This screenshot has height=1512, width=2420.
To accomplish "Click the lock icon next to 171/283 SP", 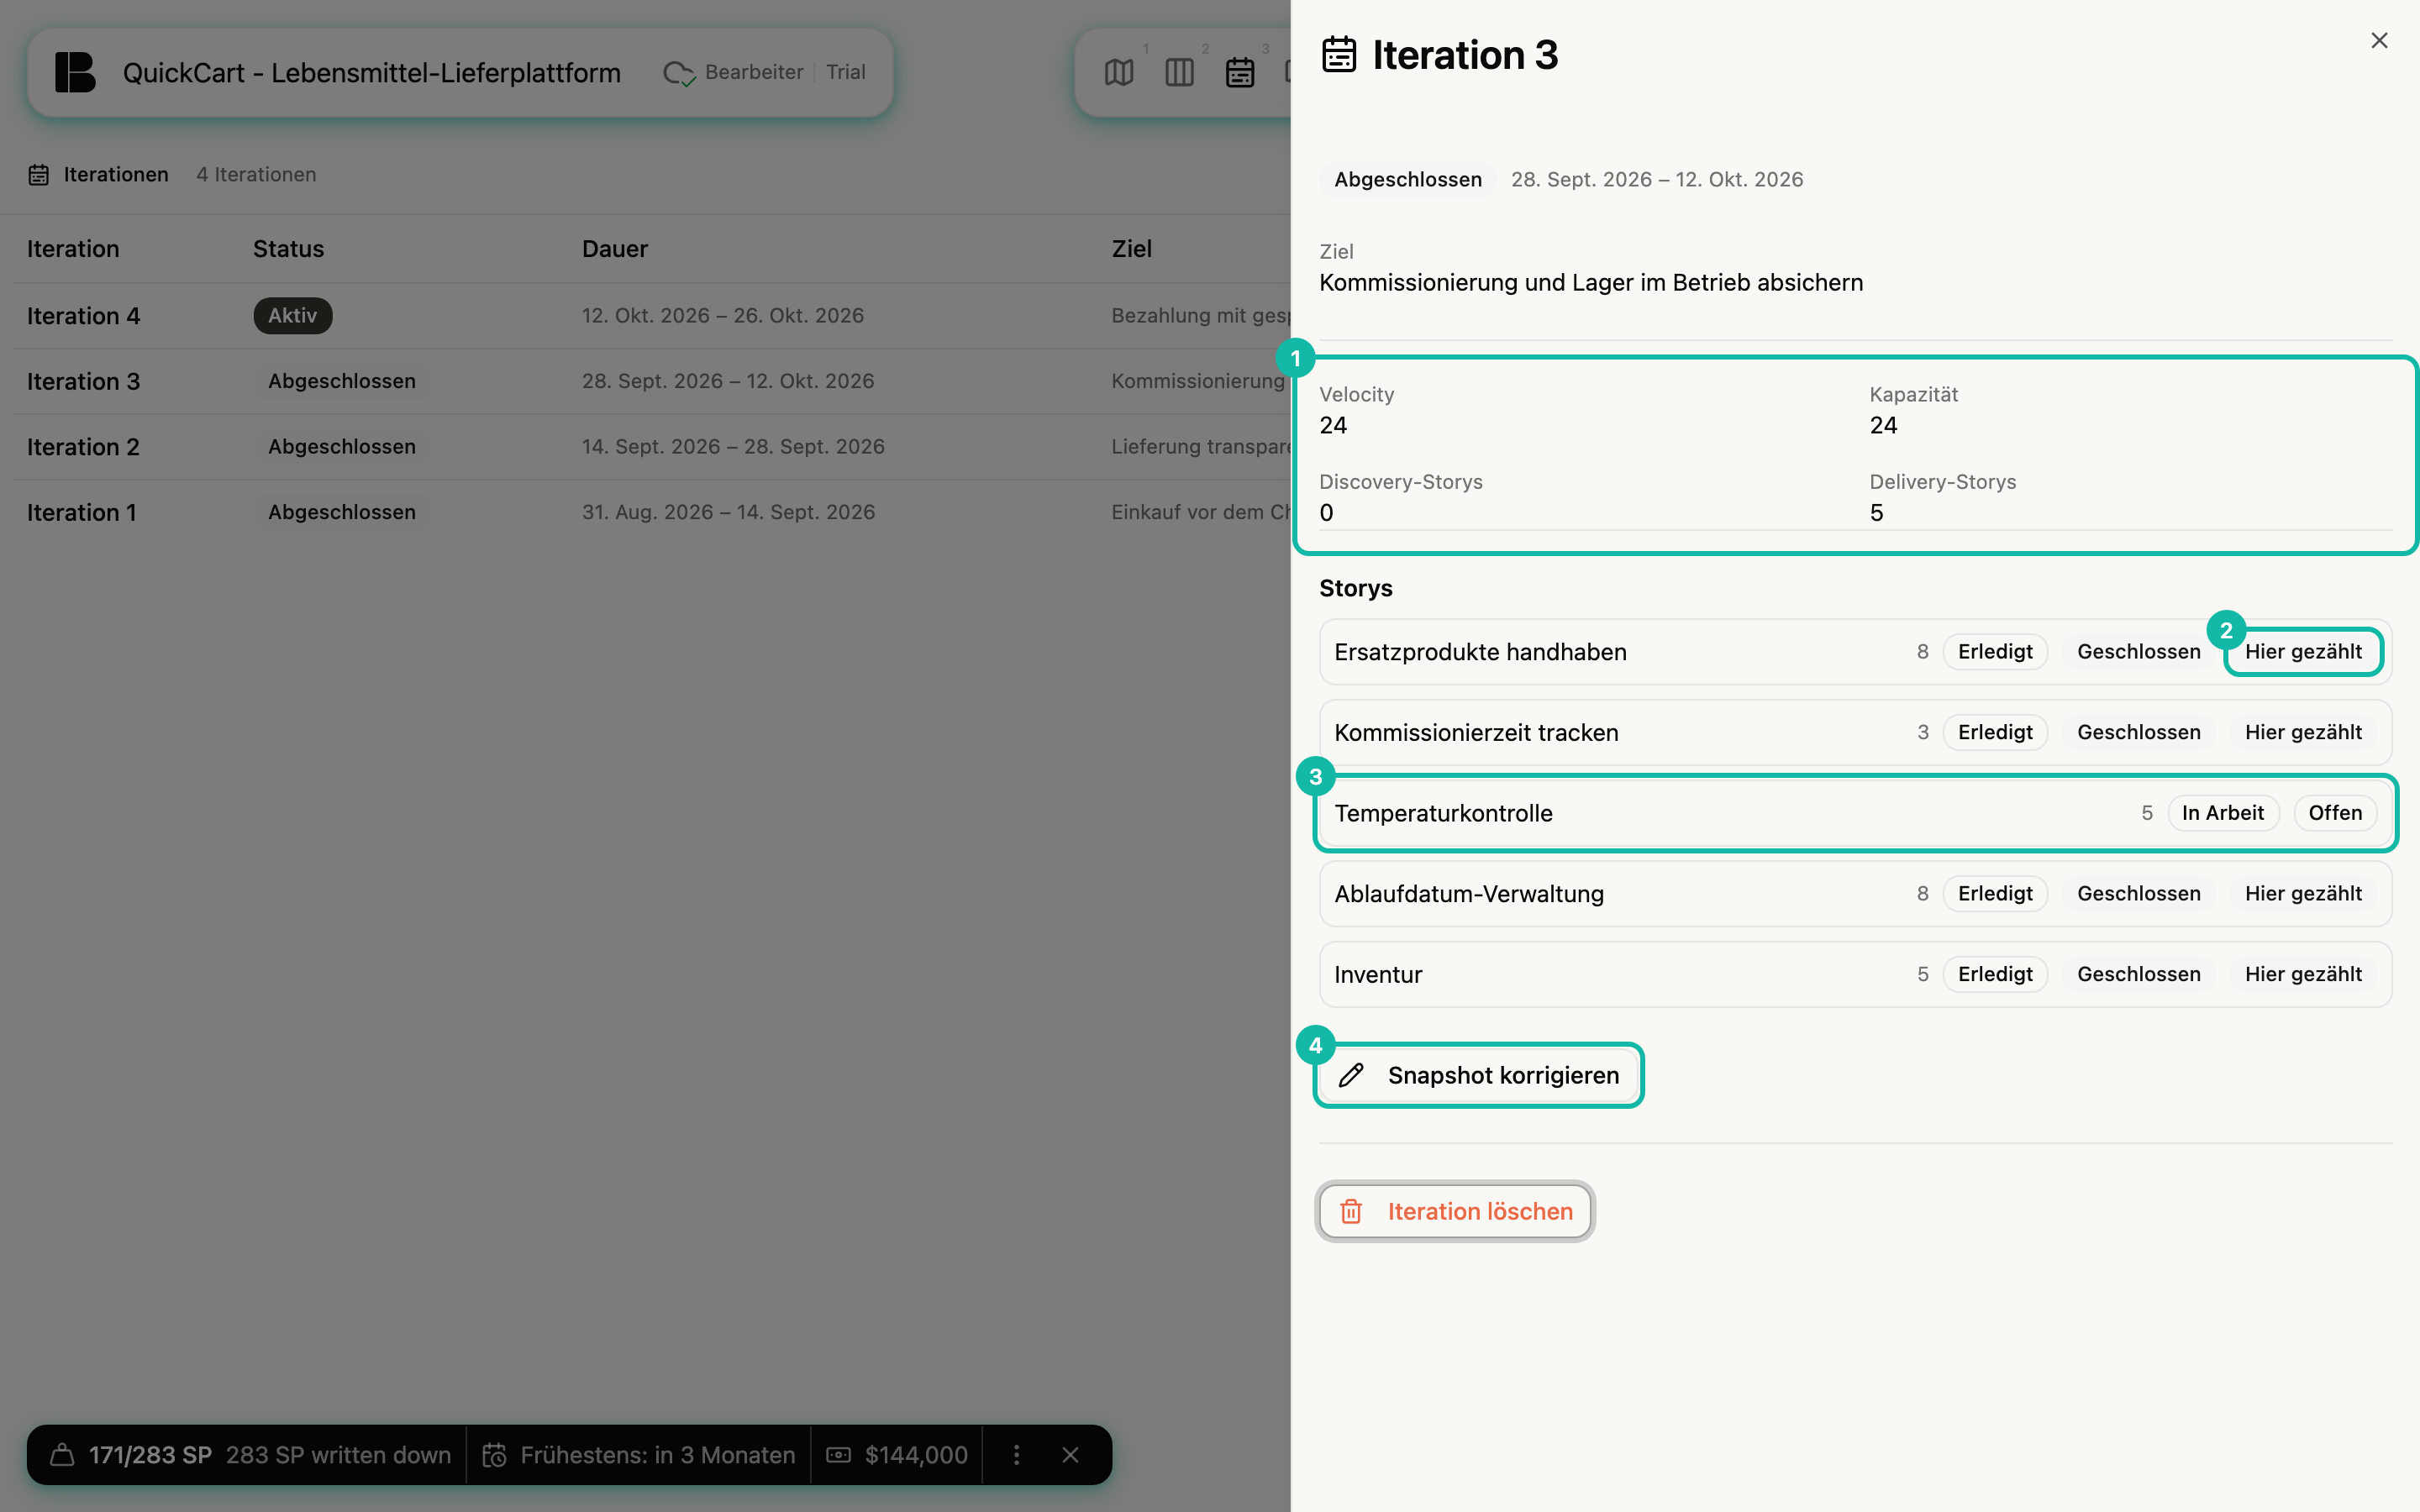I will click(x=62, y=1455).
